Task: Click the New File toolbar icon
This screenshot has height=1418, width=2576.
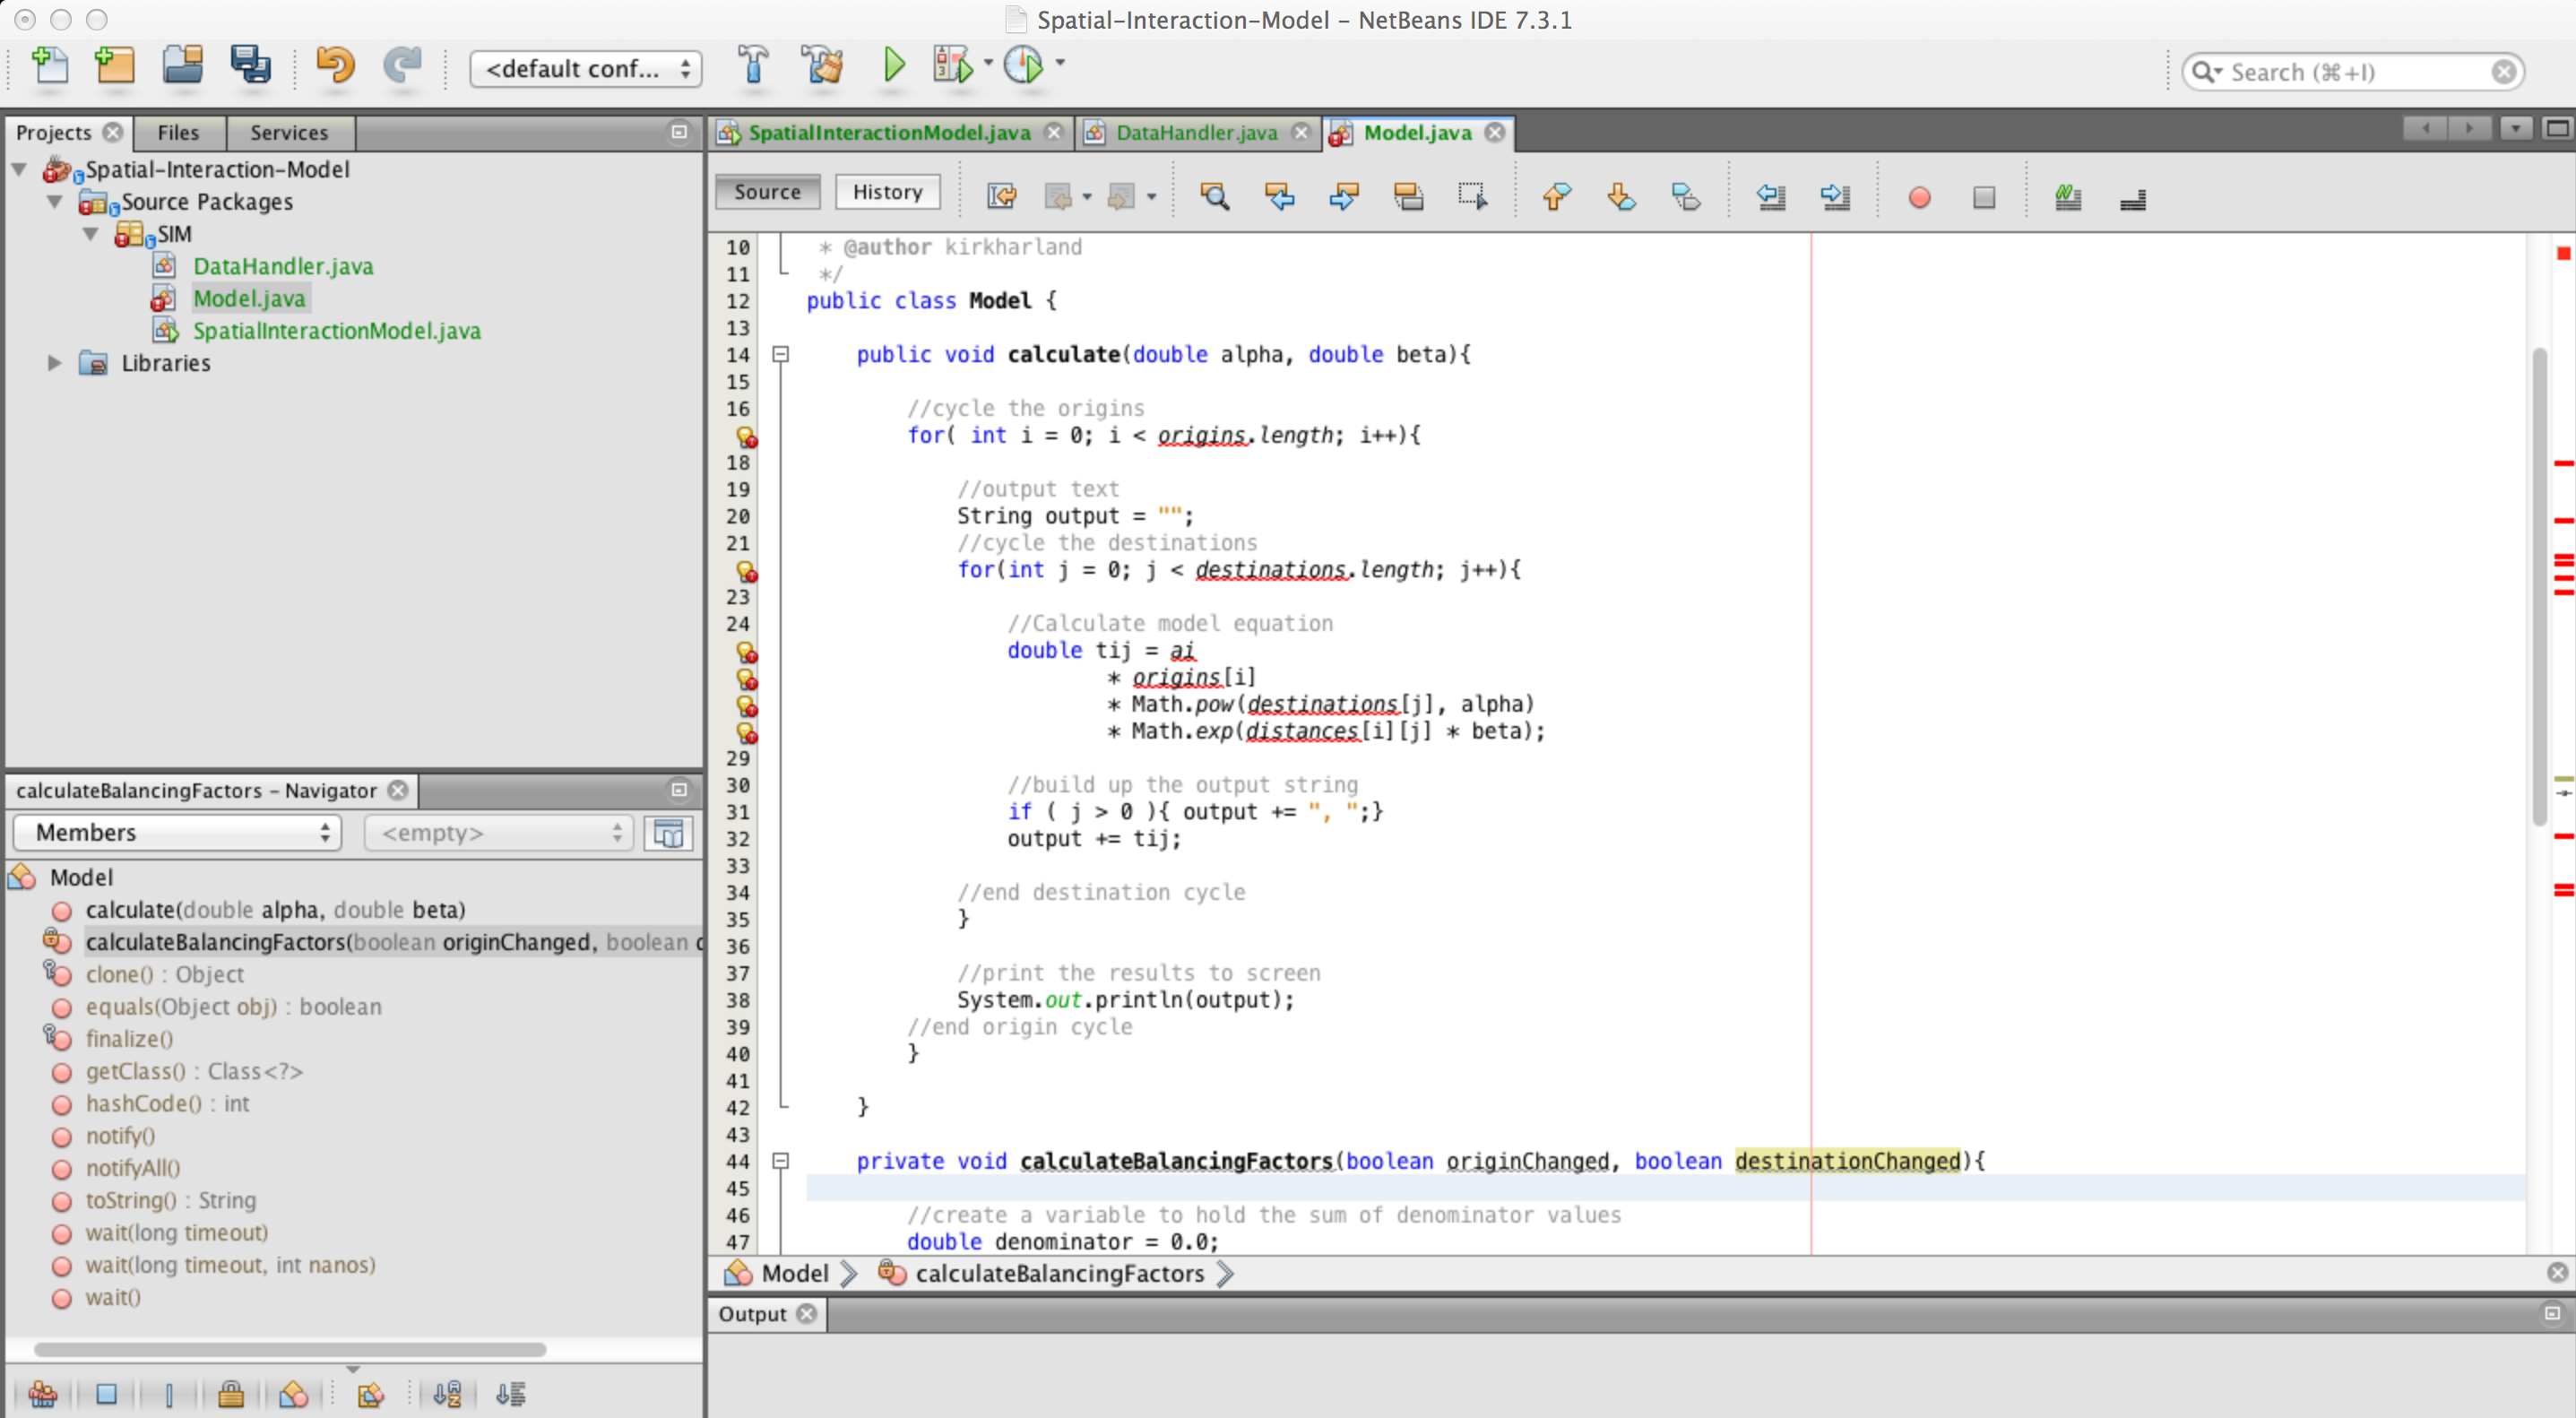Action: [x=49, y=66]
